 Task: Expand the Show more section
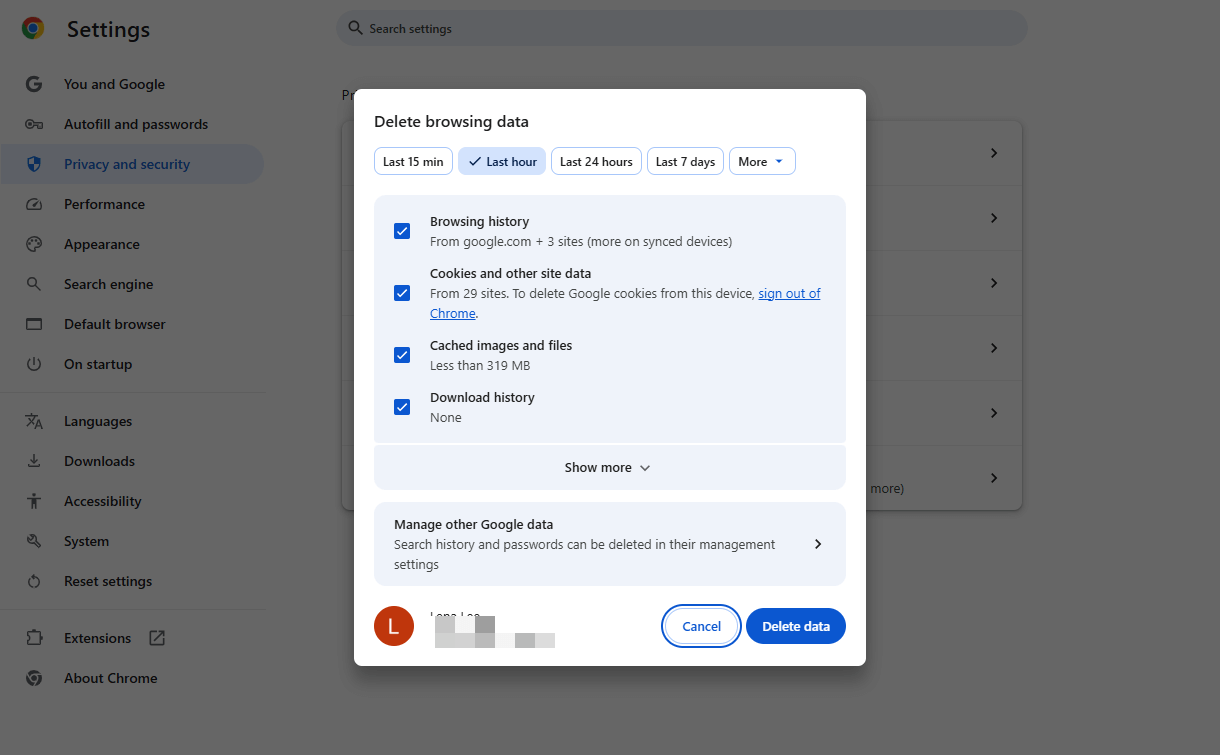click(x=608, y=467)
